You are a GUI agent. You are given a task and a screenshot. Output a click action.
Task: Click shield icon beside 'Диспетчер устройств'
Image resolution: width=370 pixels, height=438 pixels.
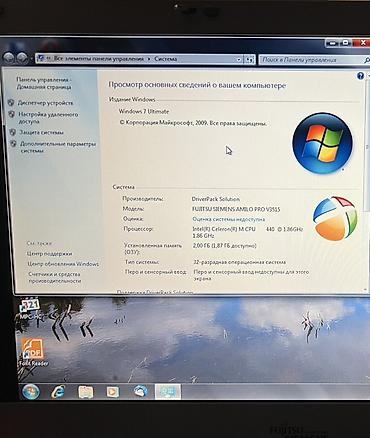click(x=11, y=103)
